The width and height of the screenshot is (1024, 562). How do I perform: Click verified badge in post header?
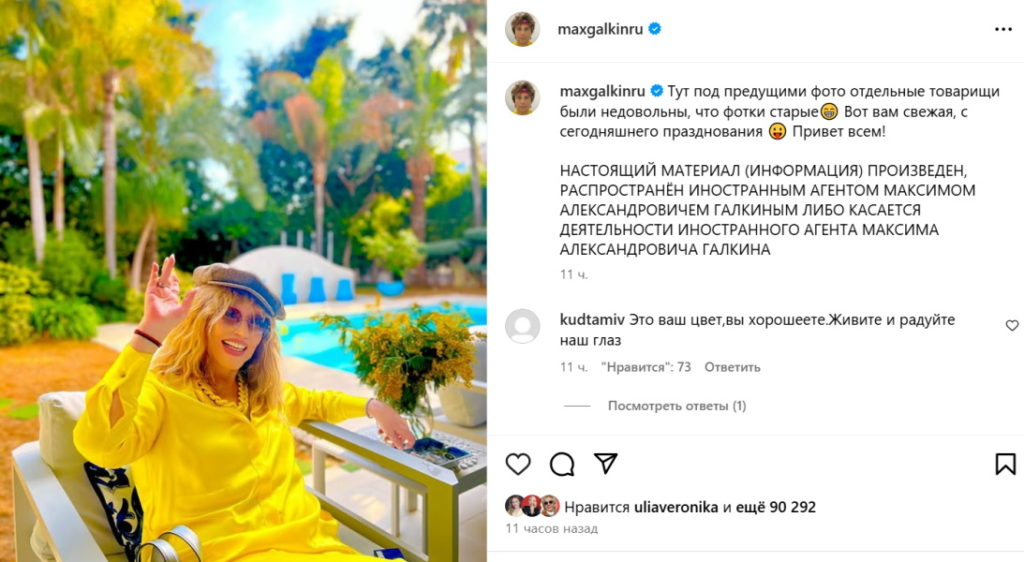pyautogui.click(x=655, y=29)
